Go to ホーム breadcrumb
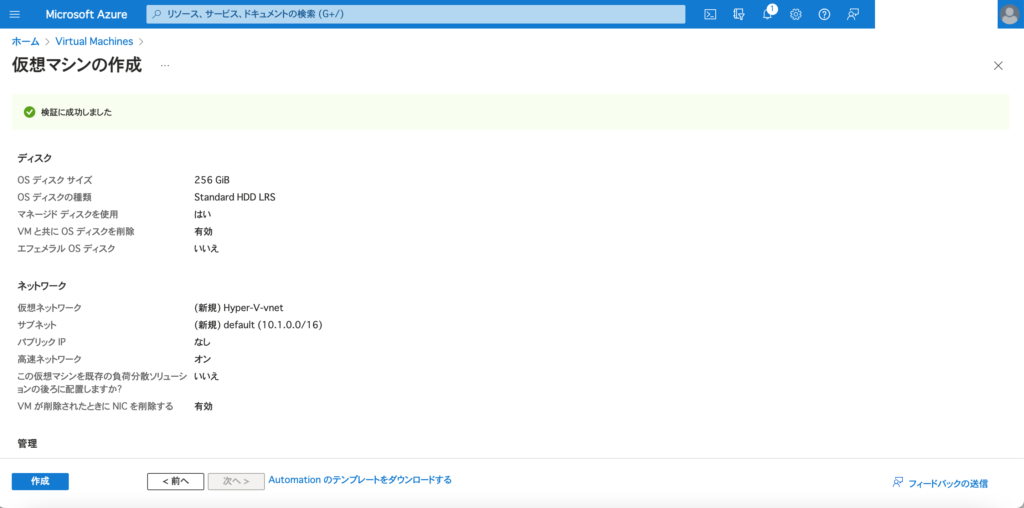 pyautogui.click(x=25, y=41)
